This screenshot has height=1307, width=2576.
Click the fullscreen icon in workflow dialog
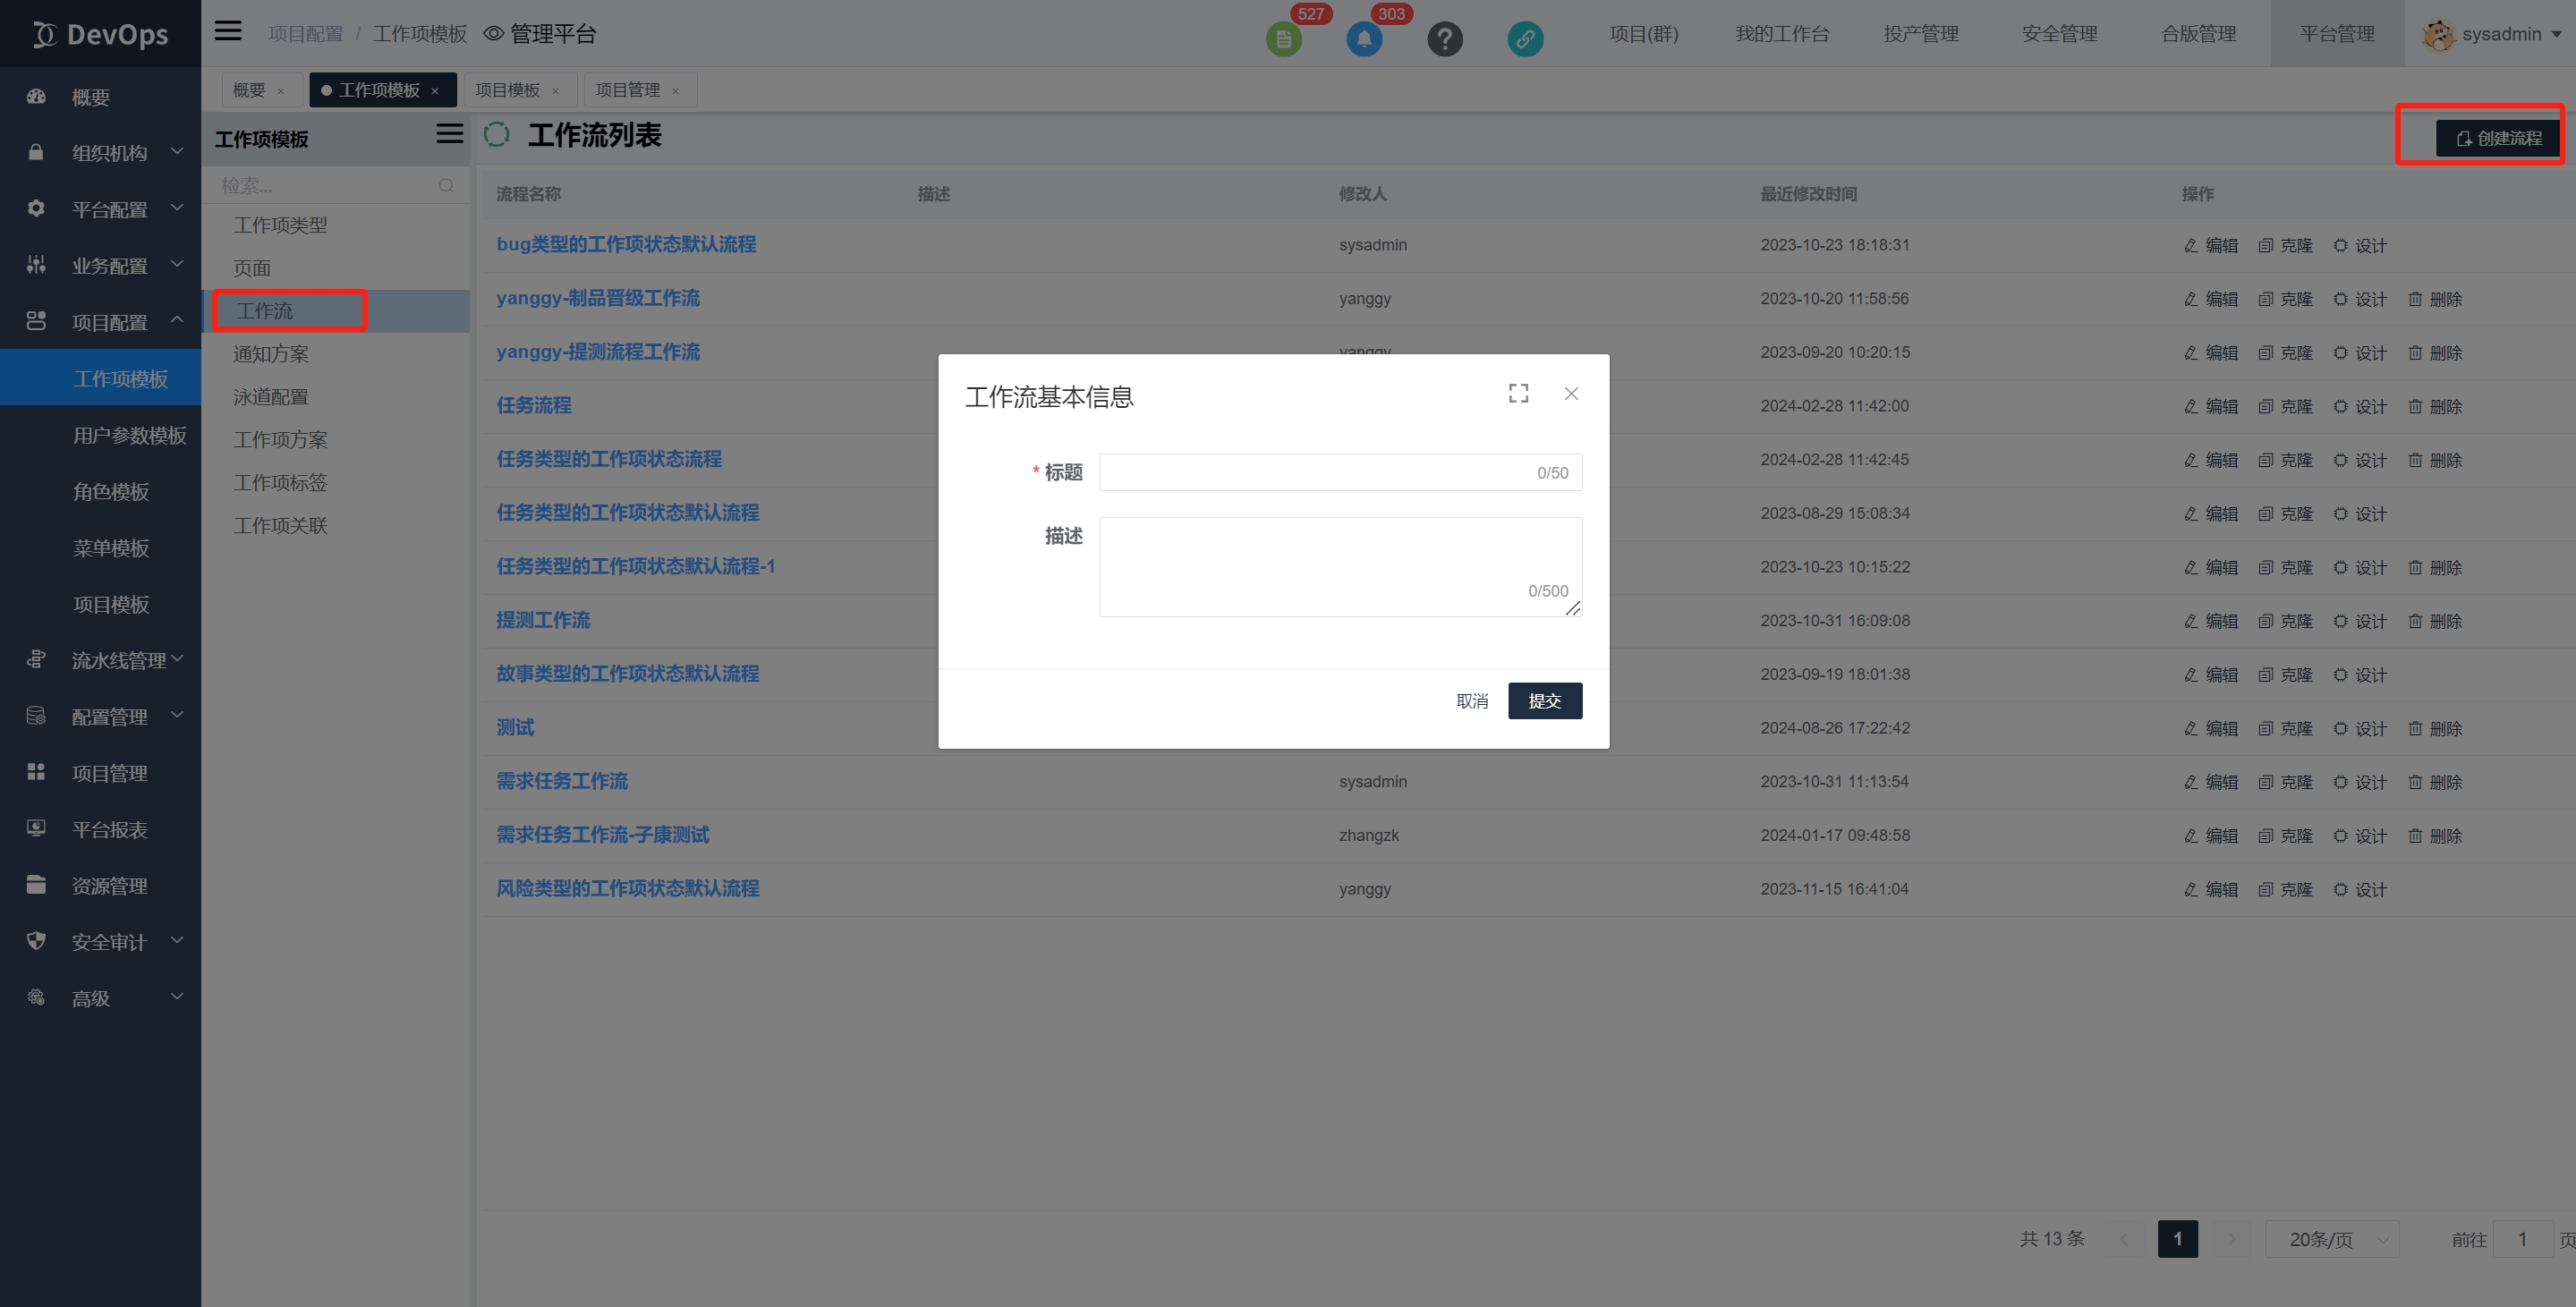[1518, 394]
